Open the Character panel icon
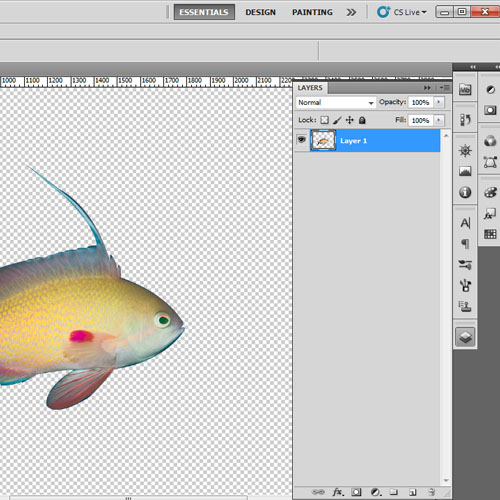 (x=465, y=223)
